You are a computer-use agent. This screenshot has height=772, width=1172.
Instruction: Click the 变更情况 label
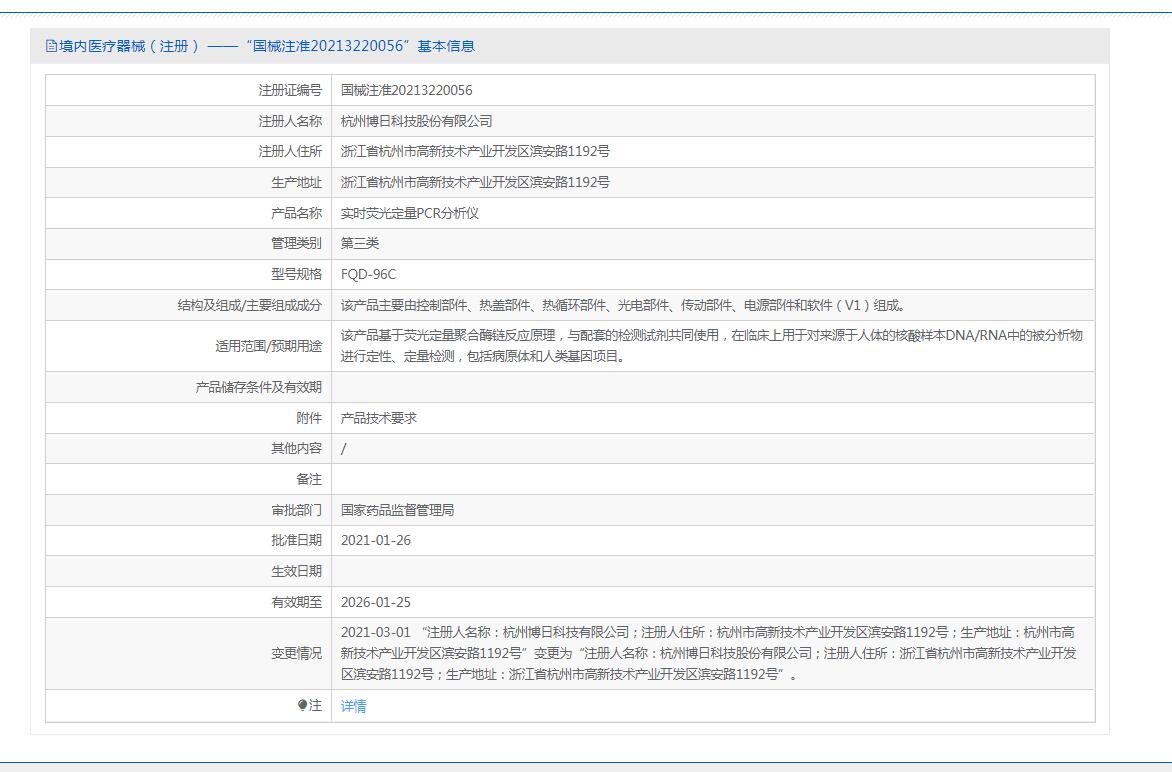[x=297, y=653]
